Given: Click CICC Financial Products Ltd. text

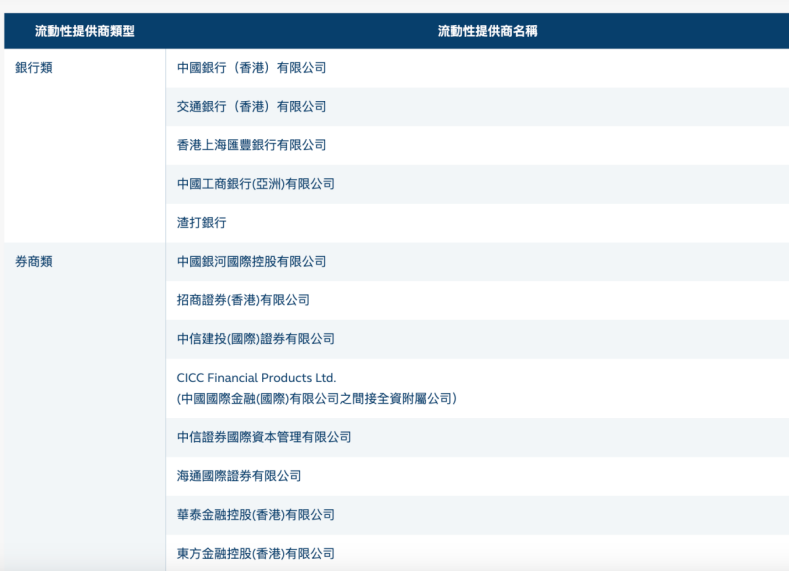Looking at the screenshot, I should pyautogui.click(x=256, y=378).
